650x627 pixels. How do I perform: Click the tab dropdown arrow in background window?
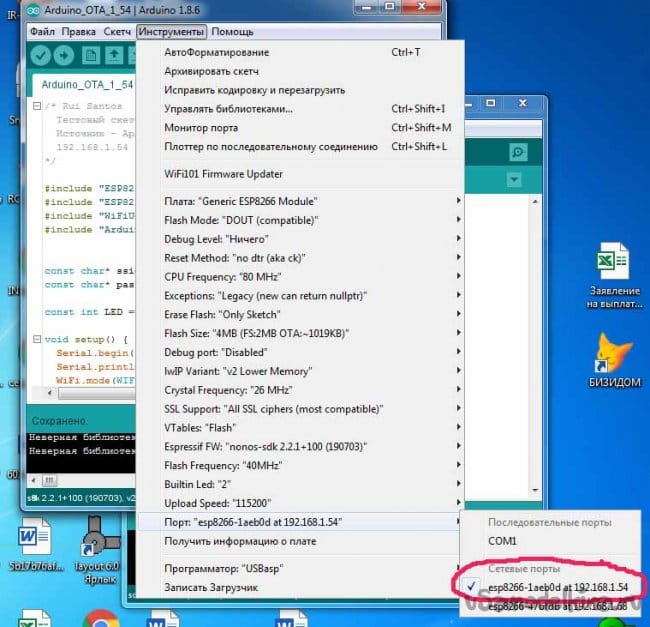(515, 180)
